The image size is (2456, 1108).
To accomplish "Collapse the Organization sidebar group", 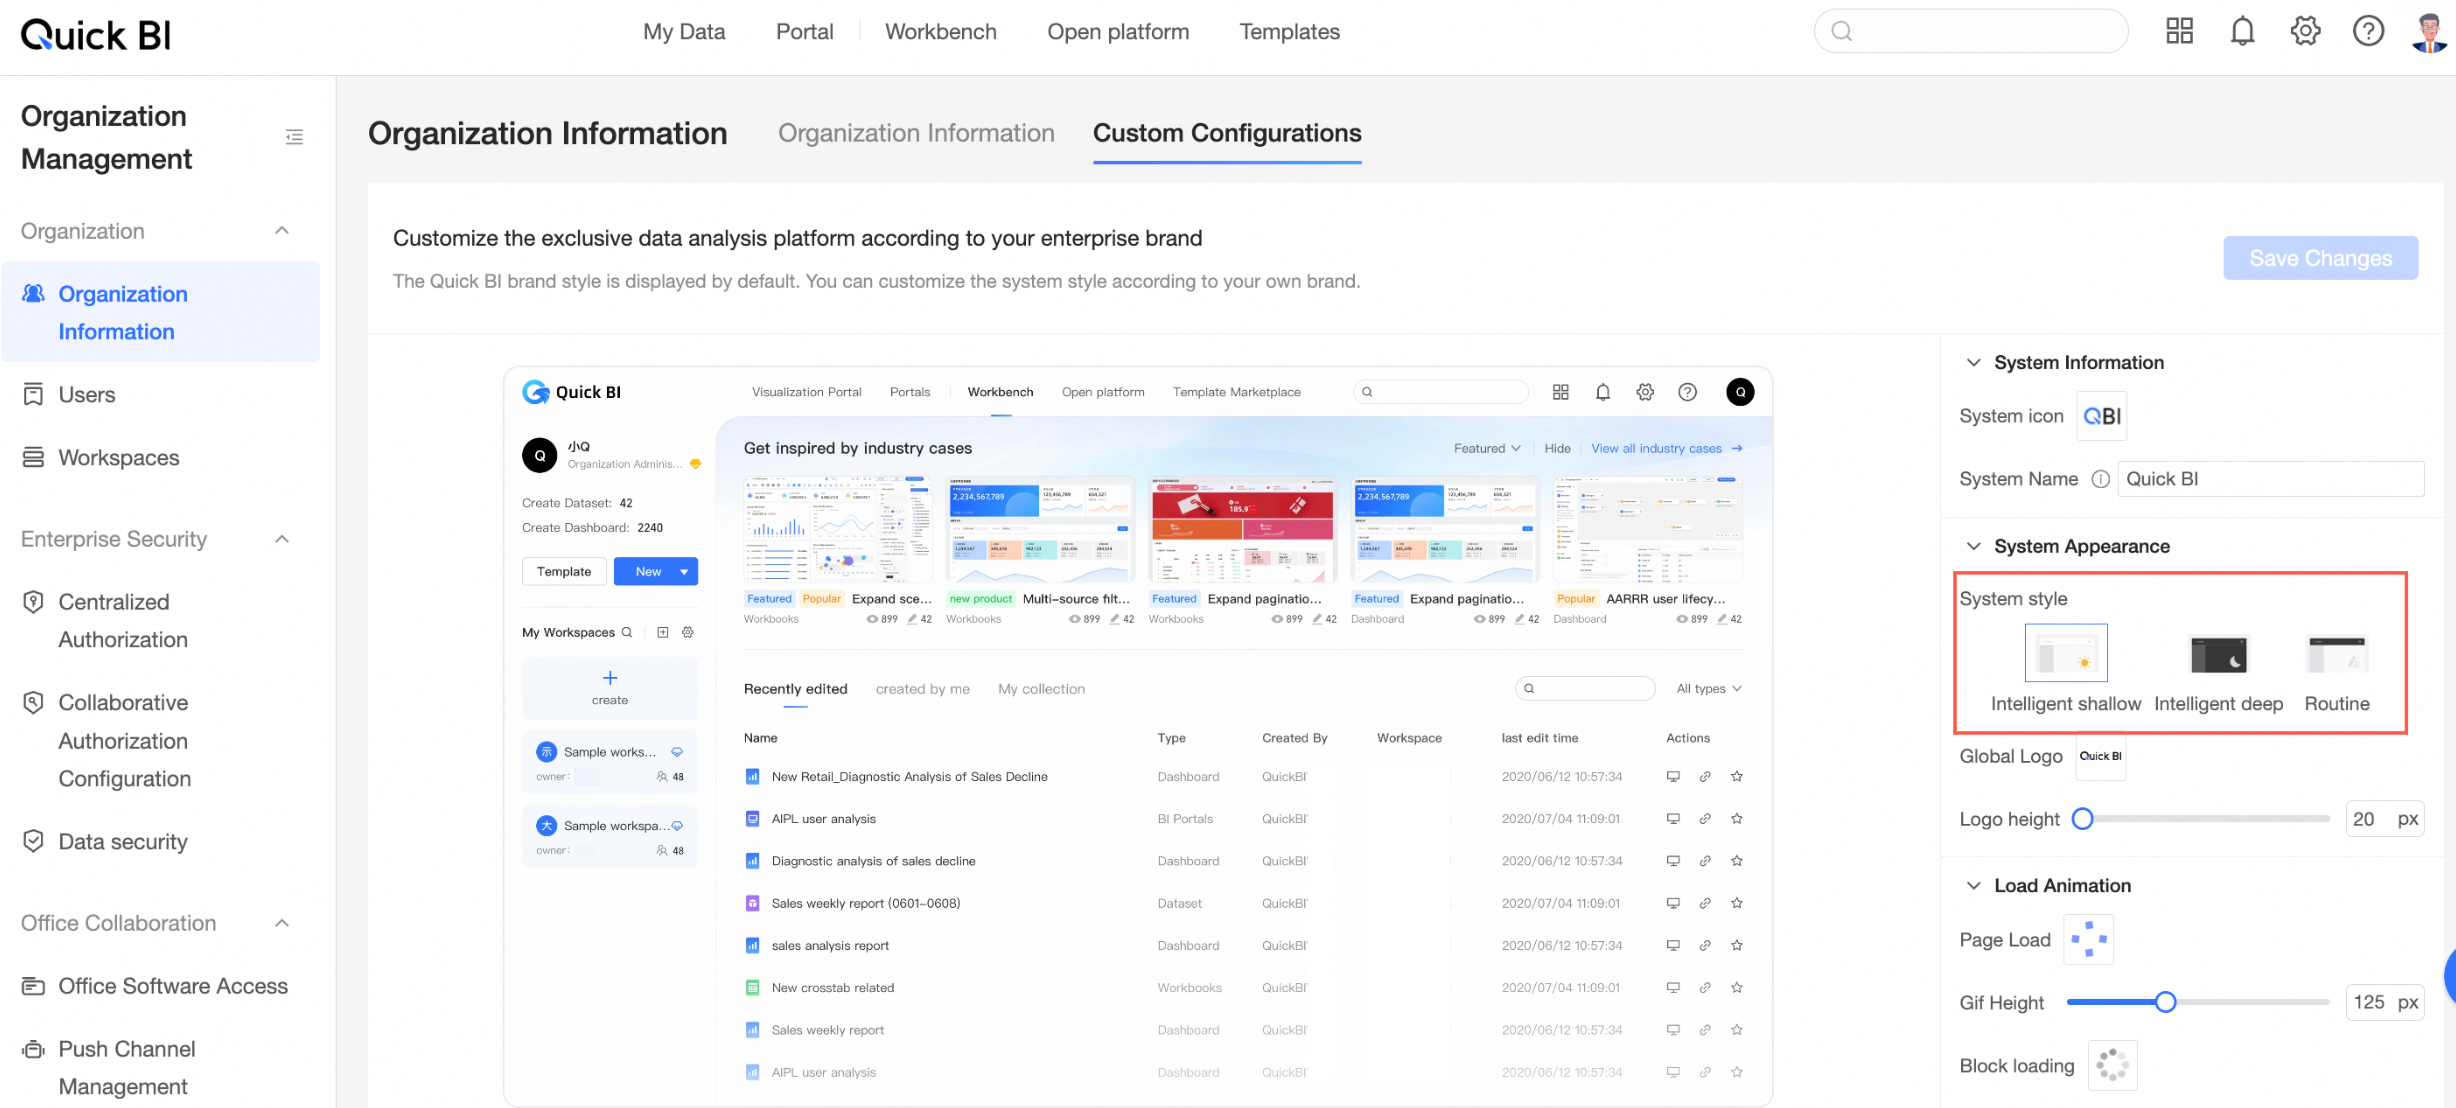I will (282, 231).
